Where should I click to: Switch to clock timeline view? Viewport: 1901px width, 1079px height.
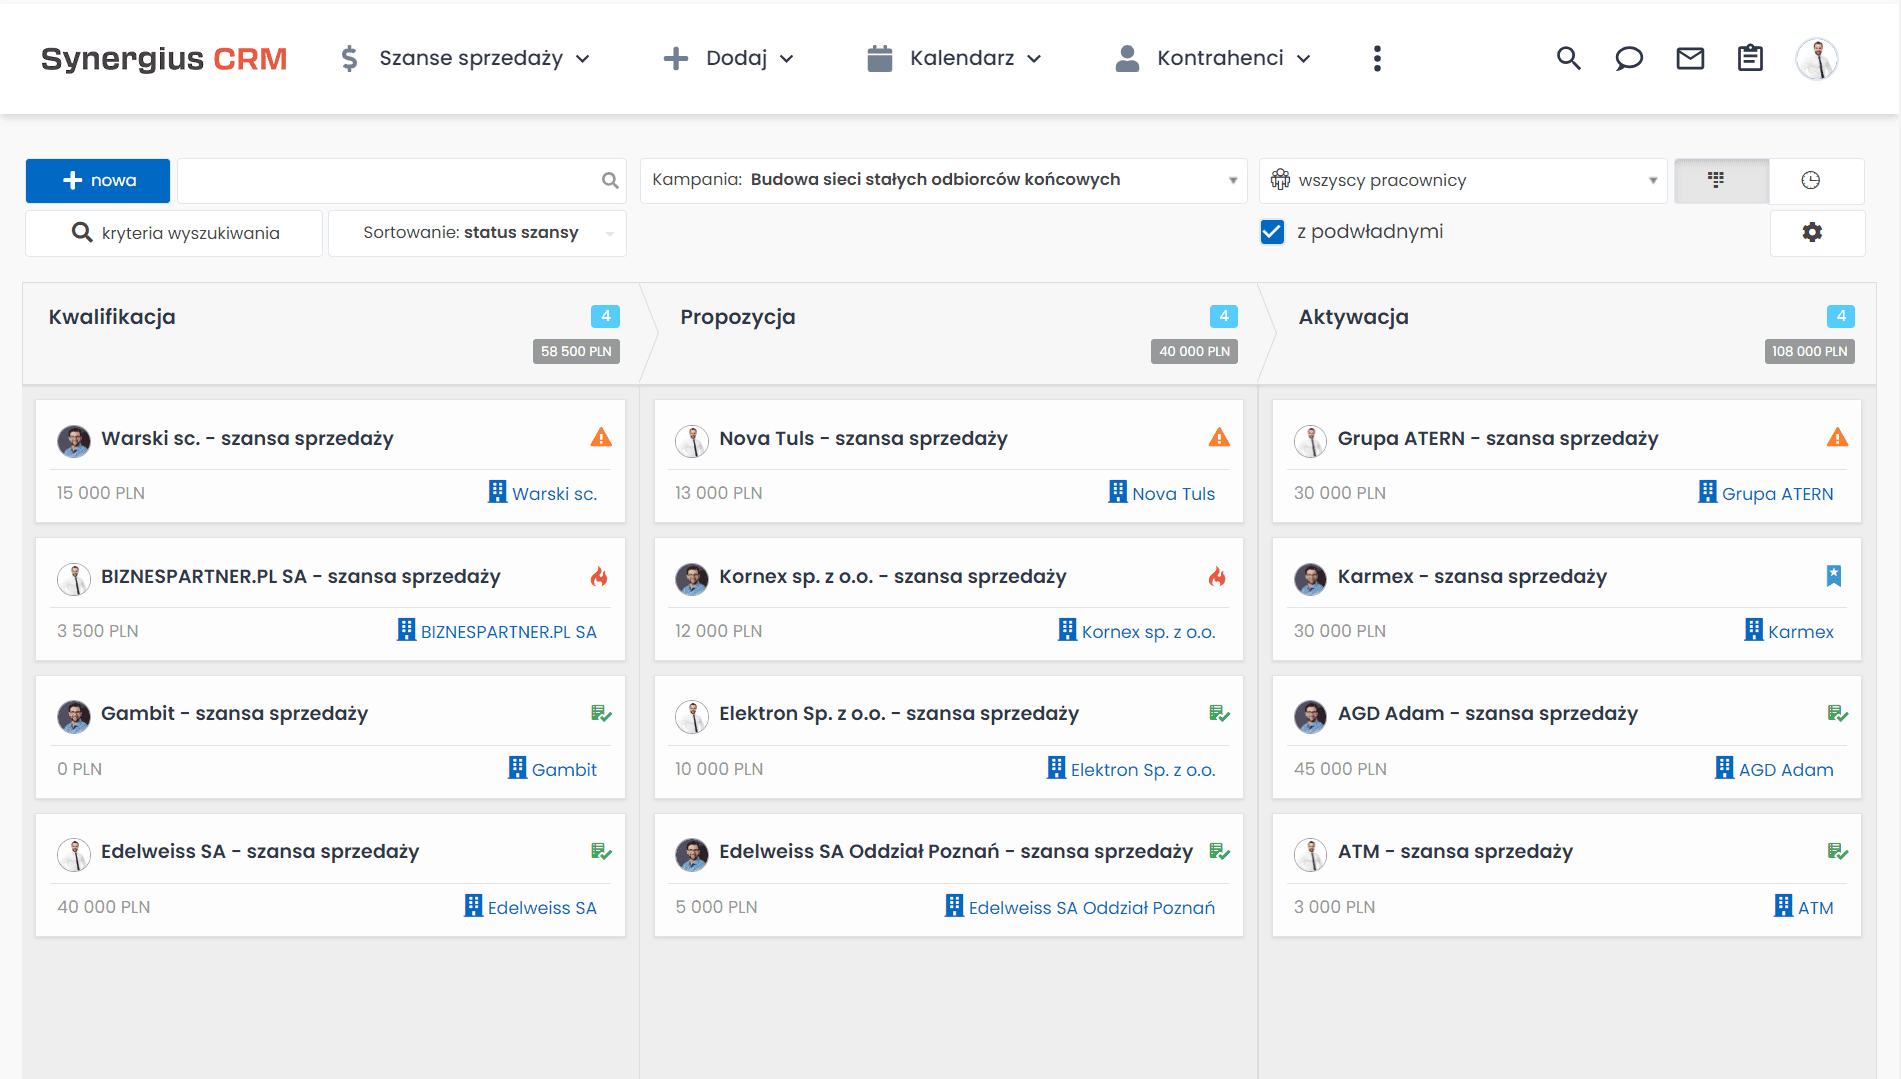coord(1811,180)
